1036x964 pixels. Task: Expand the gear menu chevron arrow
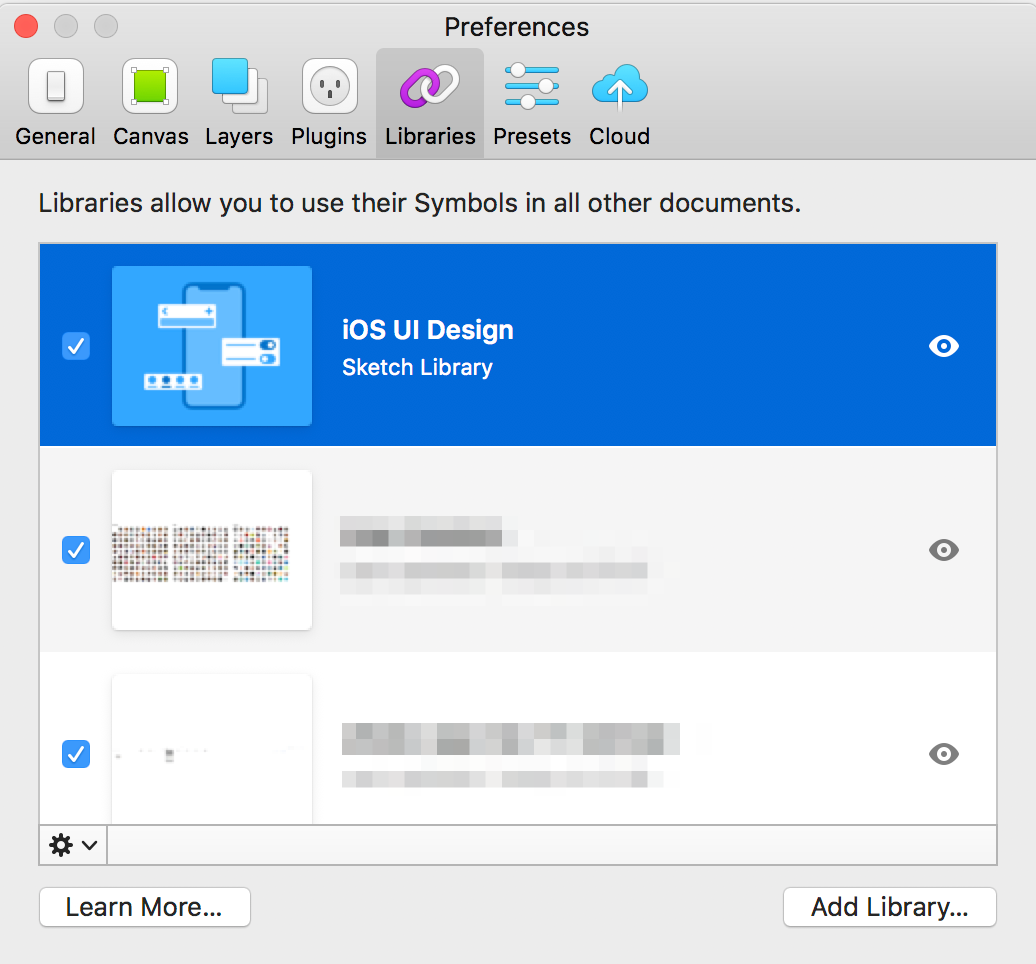pos(90,845)
